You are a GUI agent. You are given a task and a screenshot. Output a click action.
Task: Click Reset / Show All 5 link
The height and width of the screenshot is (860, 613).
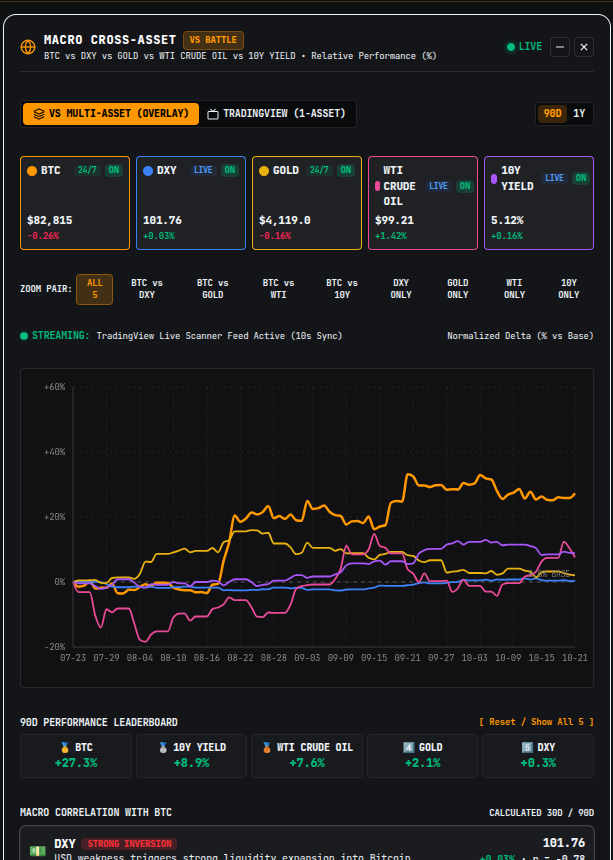click(536, 722)
